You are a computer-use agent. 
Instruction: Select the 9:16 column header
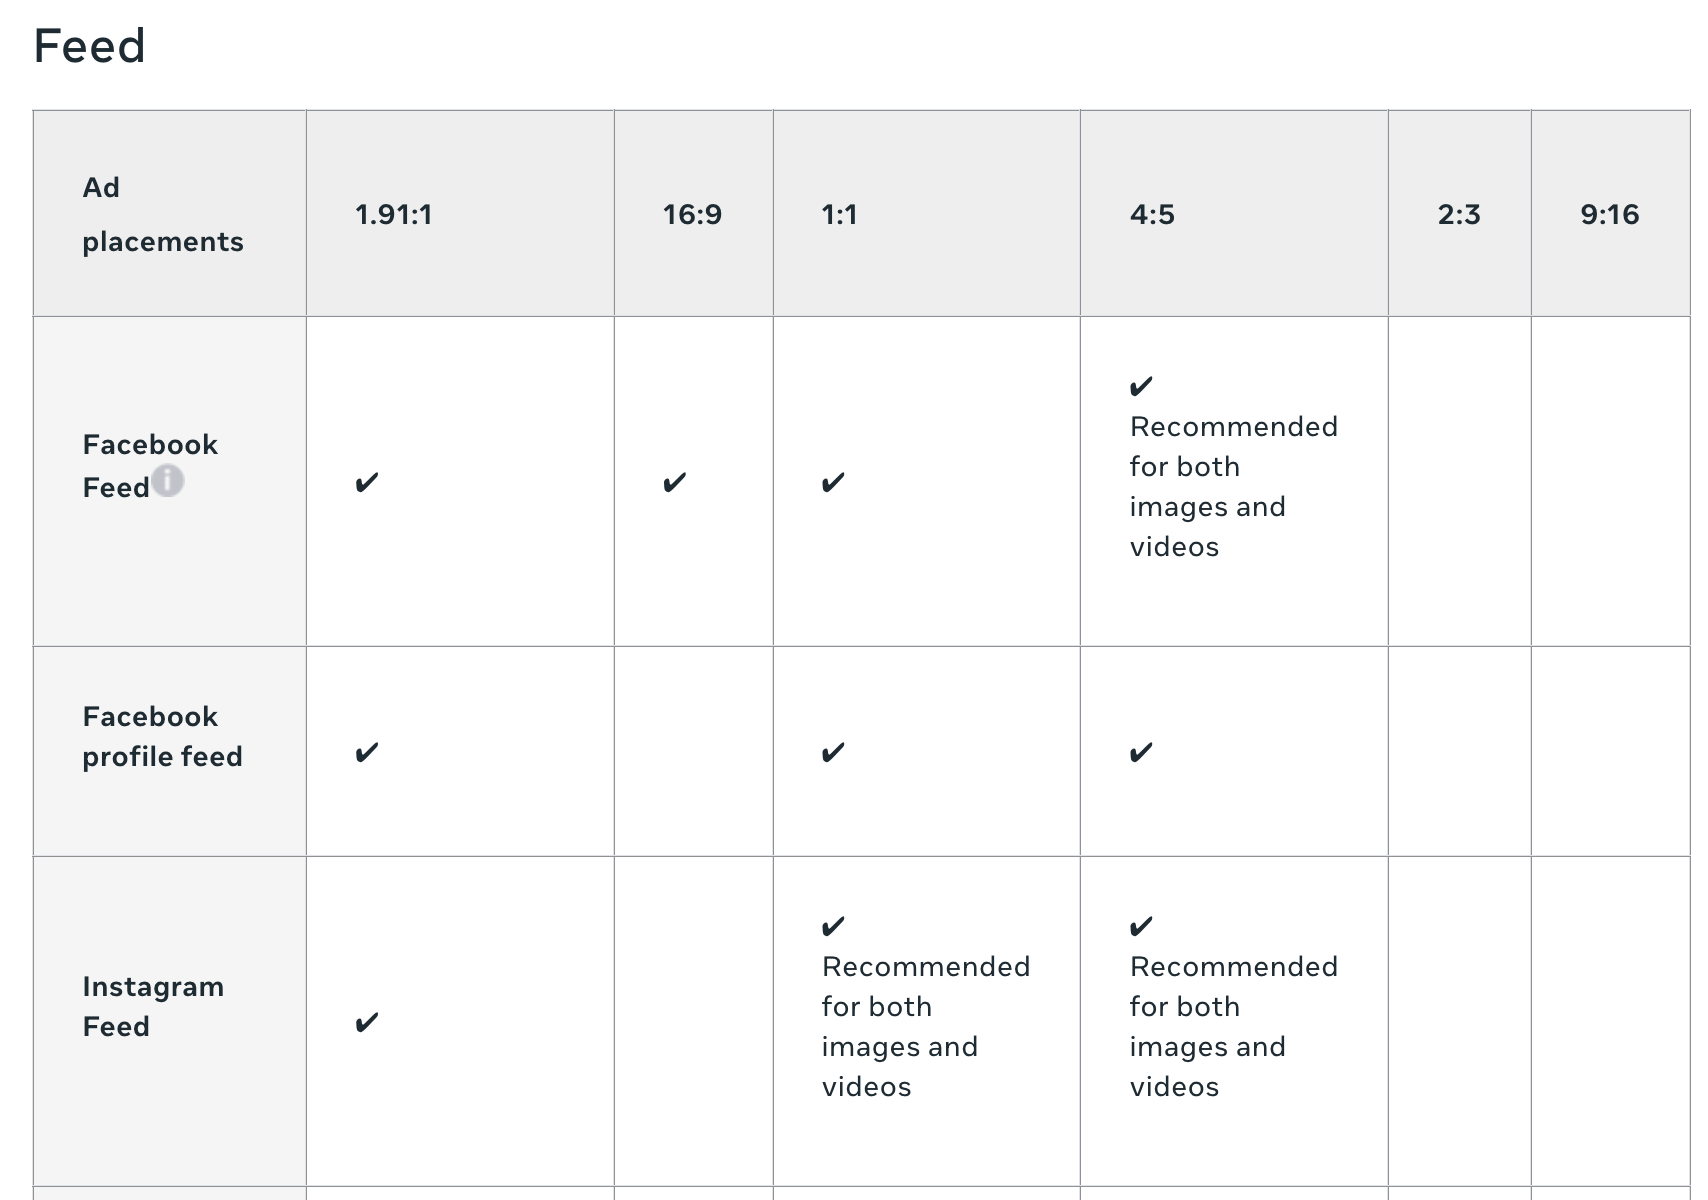tap(1610, 214)
